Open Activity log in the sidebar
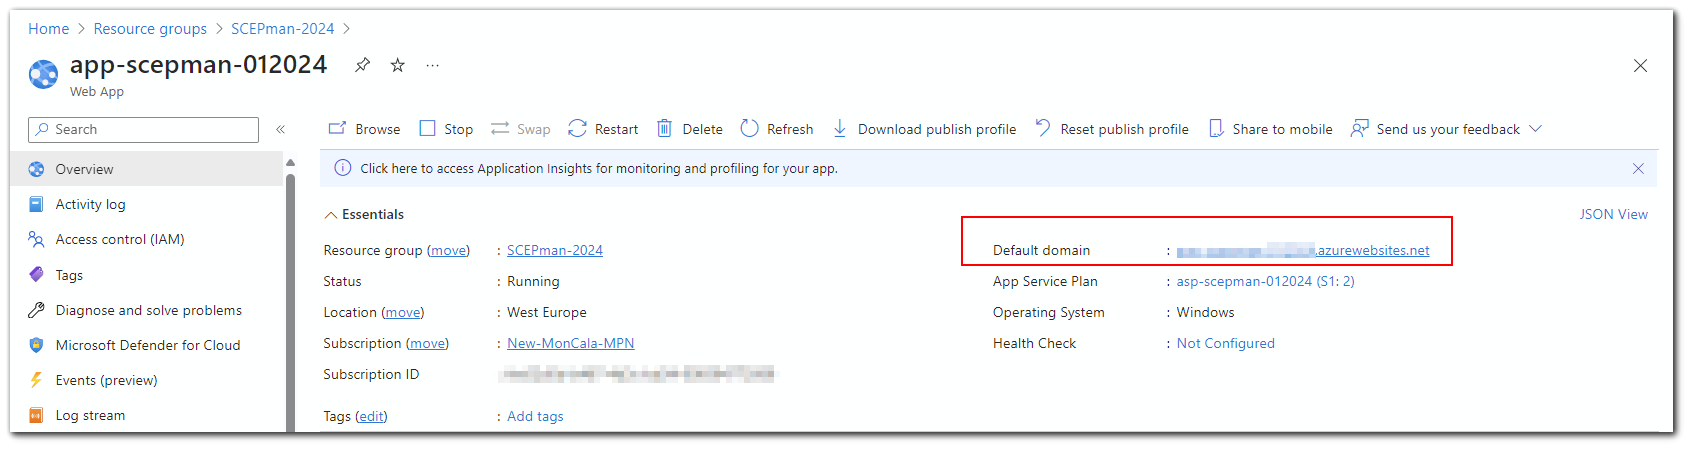Screen dimensions: 1691x450 90,204
